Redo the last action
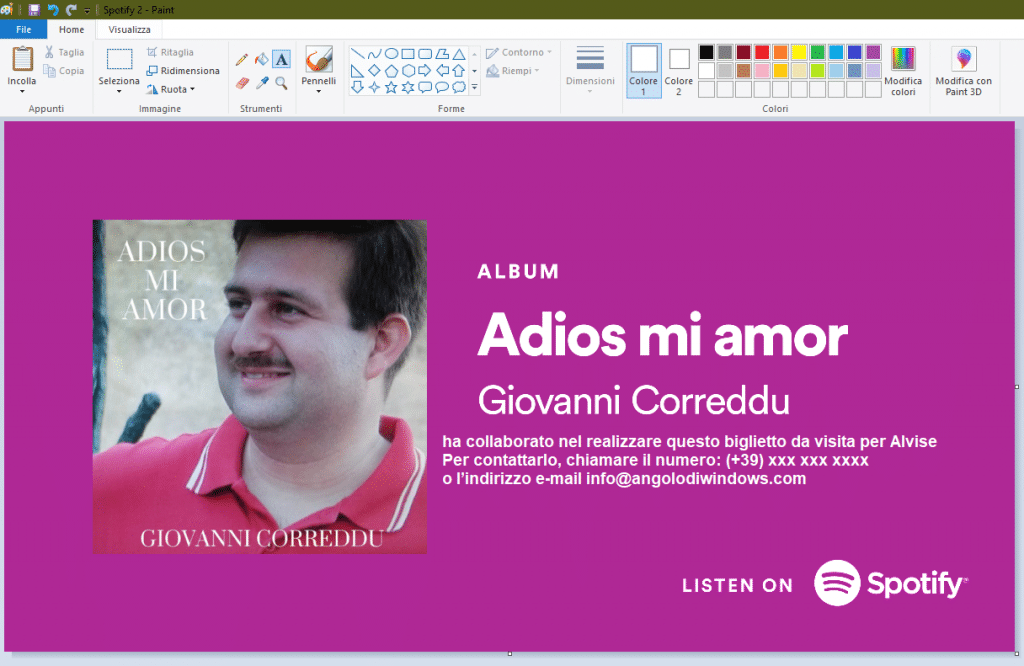The height and width of the screenshot is (666, 1024). (71, 10)
